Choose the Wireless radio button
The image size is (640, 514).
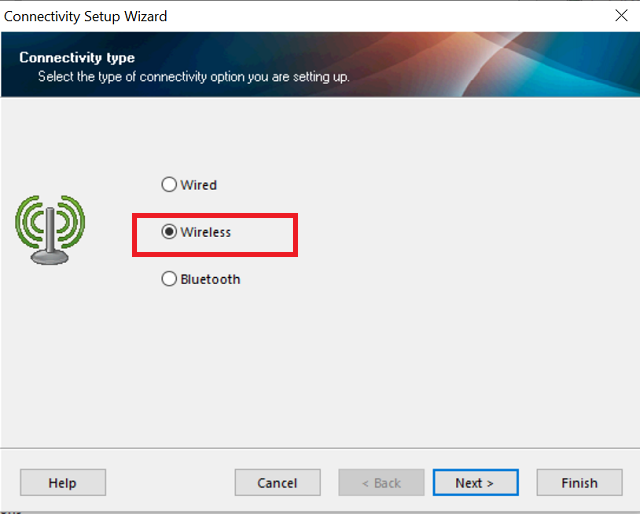pos(169,232)
